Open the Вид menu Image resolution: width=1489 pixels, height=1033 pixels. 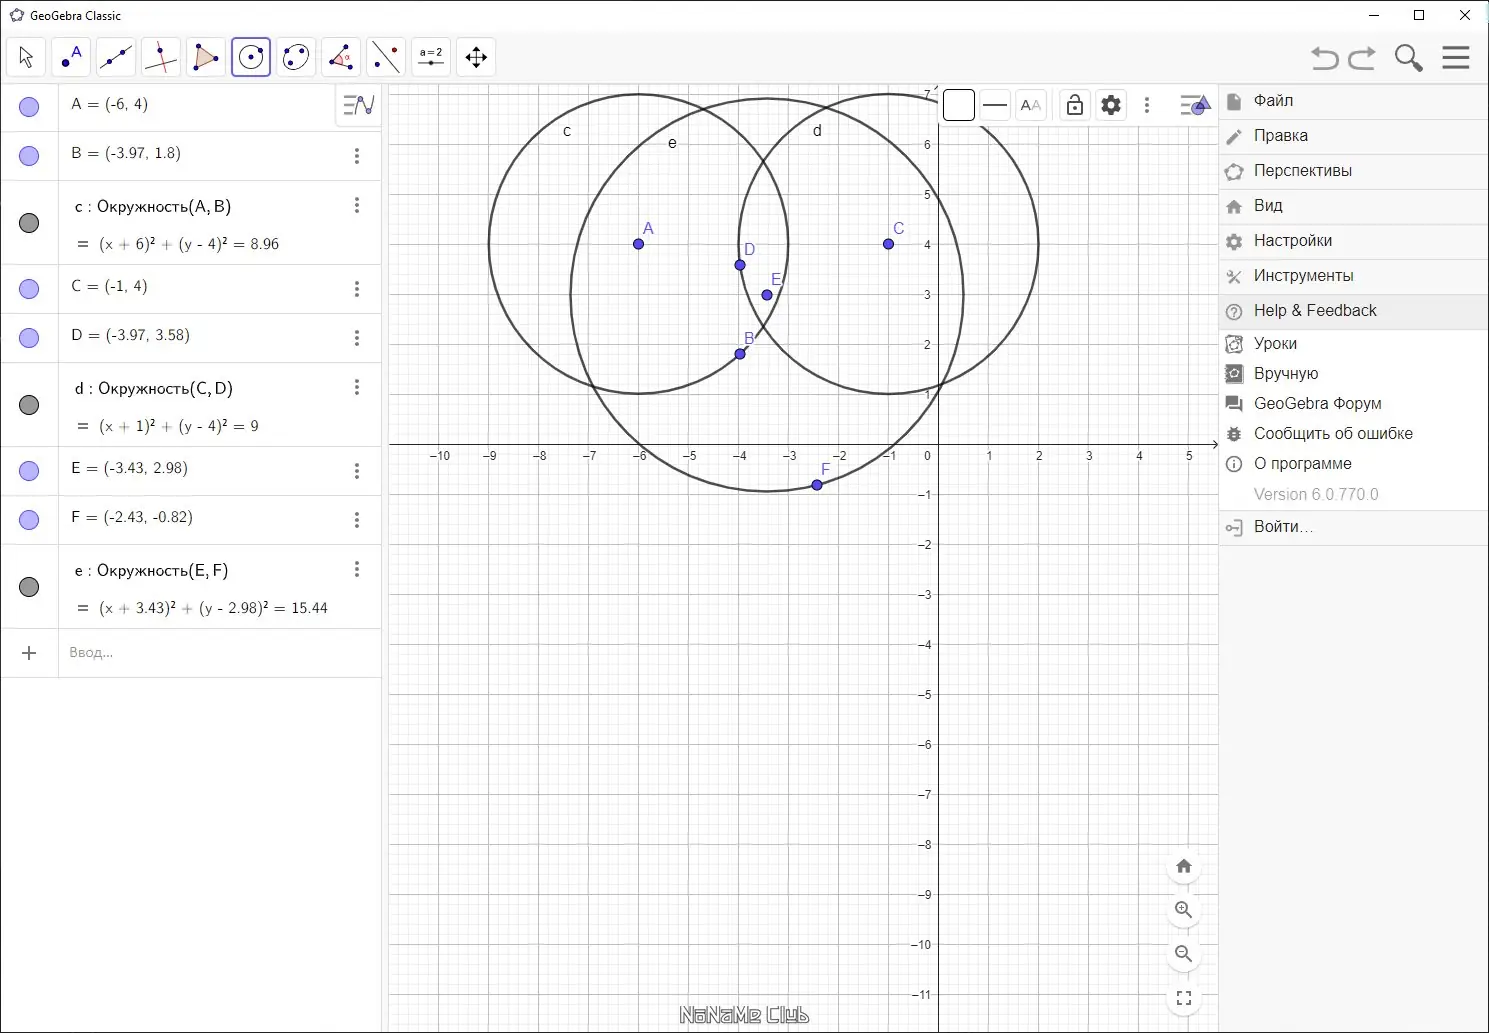[x=1353, y=206]
